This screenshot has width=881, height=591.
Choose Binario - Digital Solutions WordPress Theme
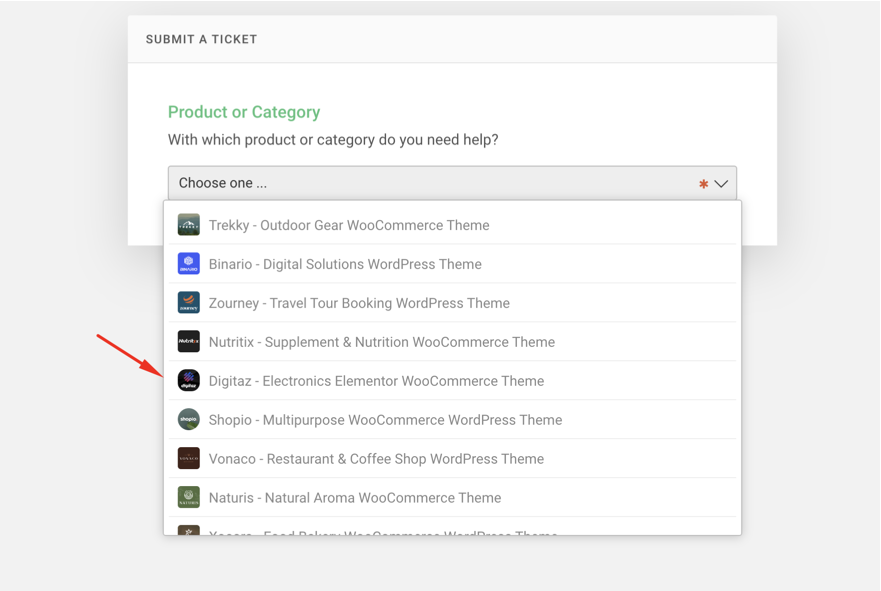[x=452, y=263]
